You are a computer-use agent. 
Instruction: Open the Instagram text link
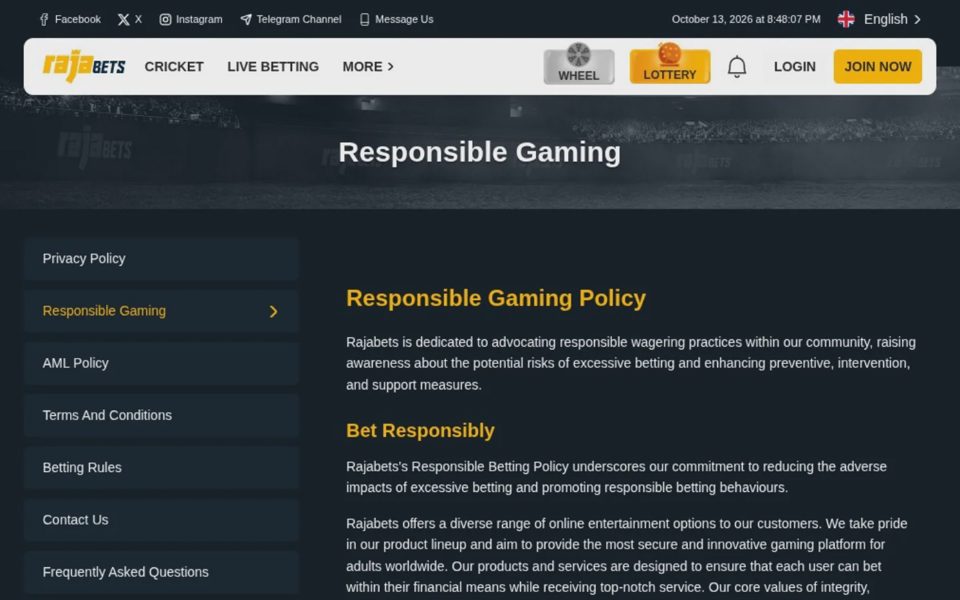click(x=199, y=20)
